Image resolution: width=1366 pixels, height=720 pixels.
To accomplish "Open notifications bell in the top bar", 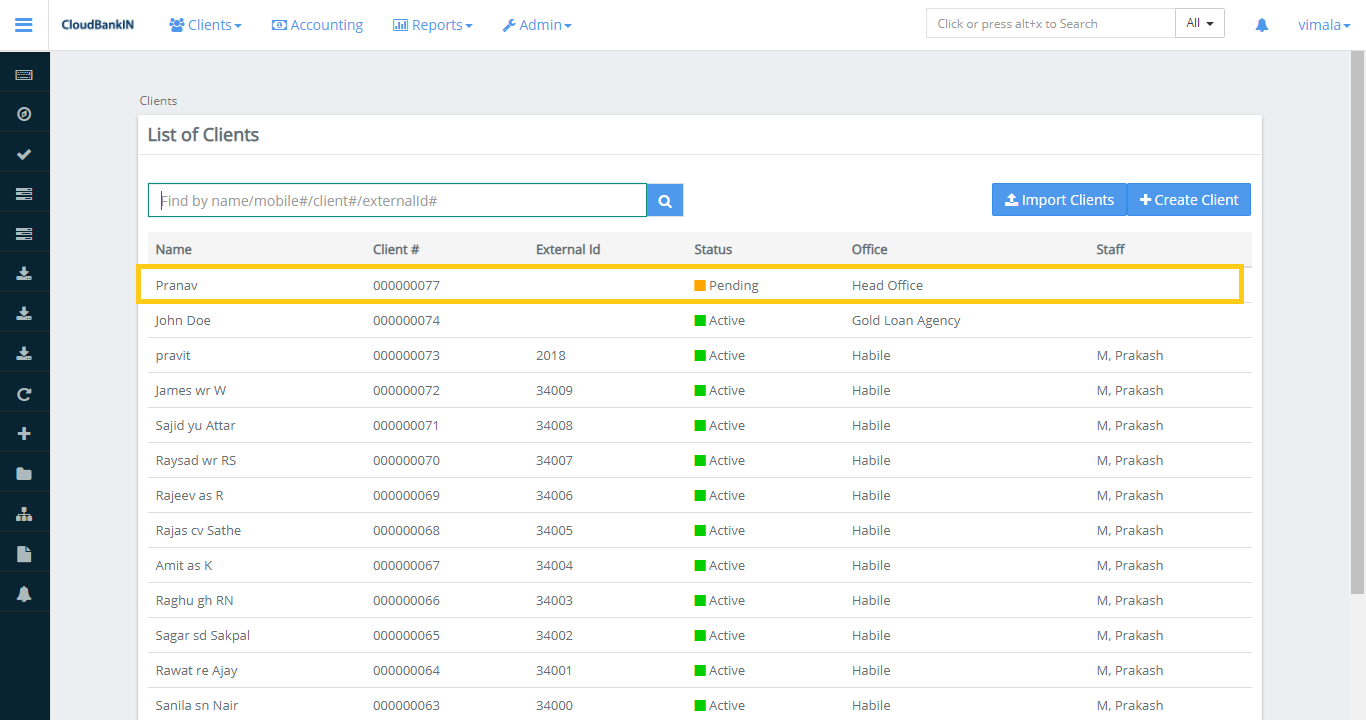I will tap(1261, 25).
